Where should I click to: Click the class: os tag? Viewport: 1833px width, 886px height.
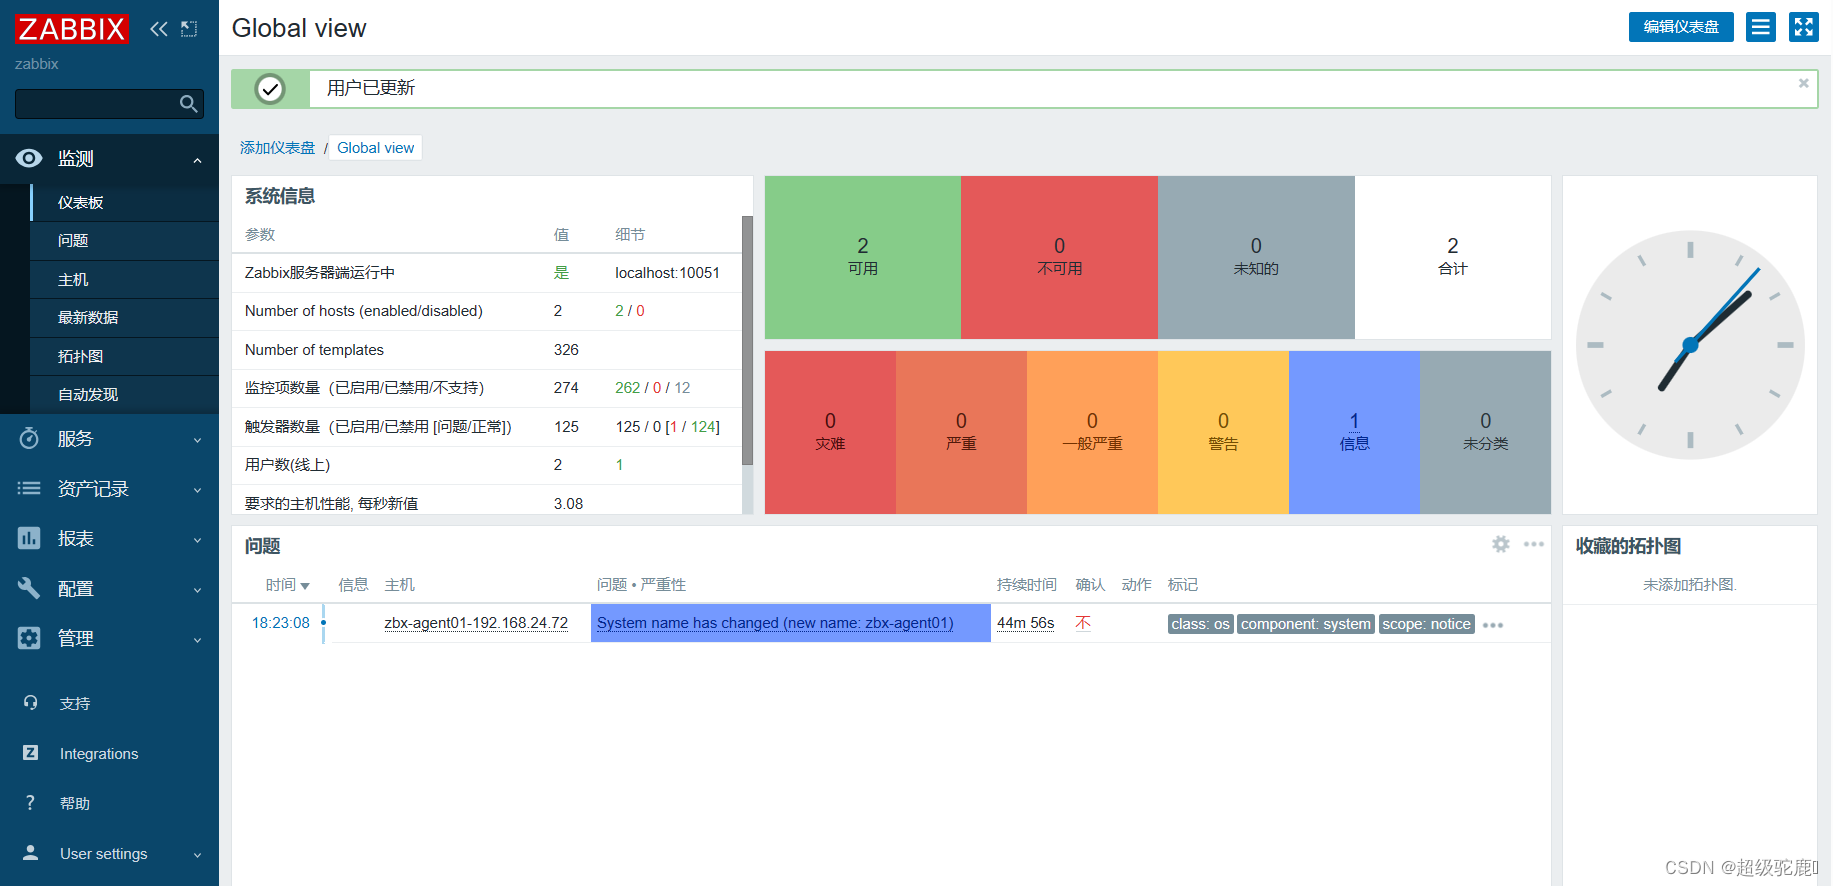coord(1200,624)
